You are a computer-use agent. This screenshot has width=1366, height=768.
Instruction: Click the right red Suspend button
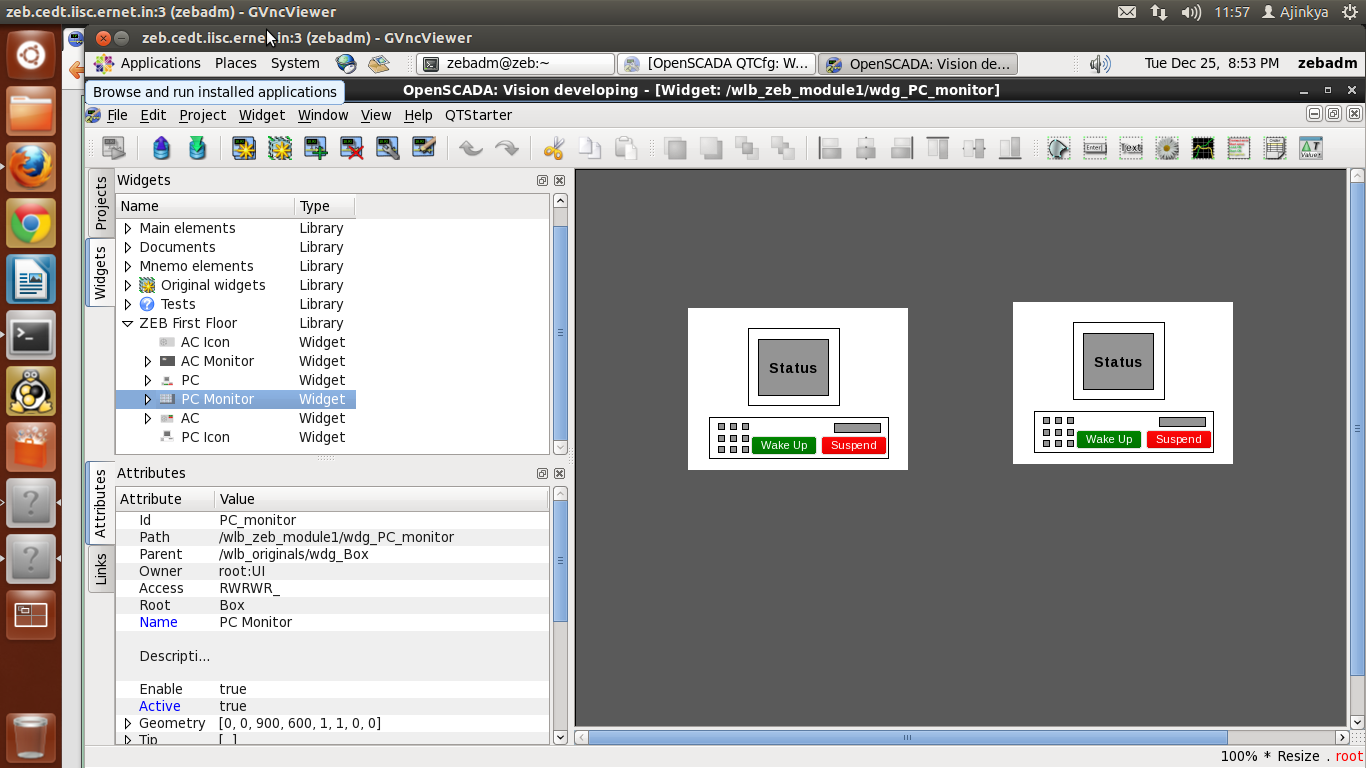pos(1179,439)
